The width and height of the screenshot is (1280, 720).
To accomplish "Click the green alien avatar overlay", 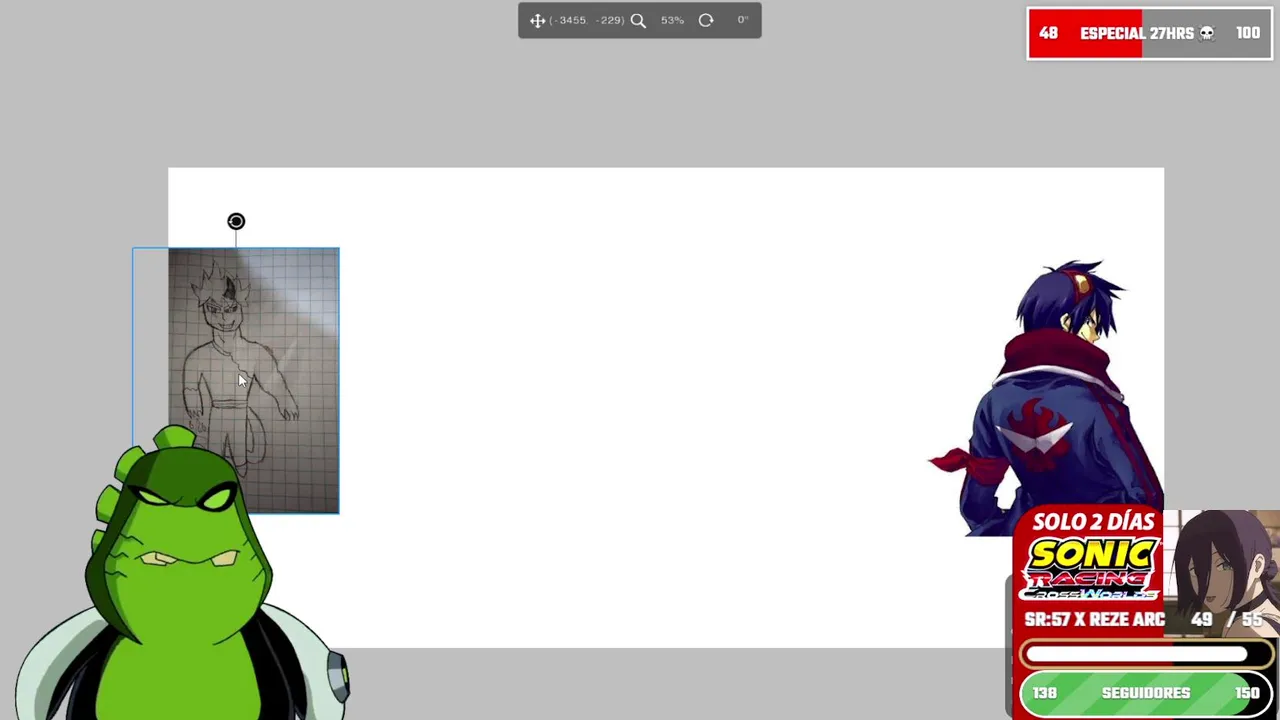I will 180,575.
